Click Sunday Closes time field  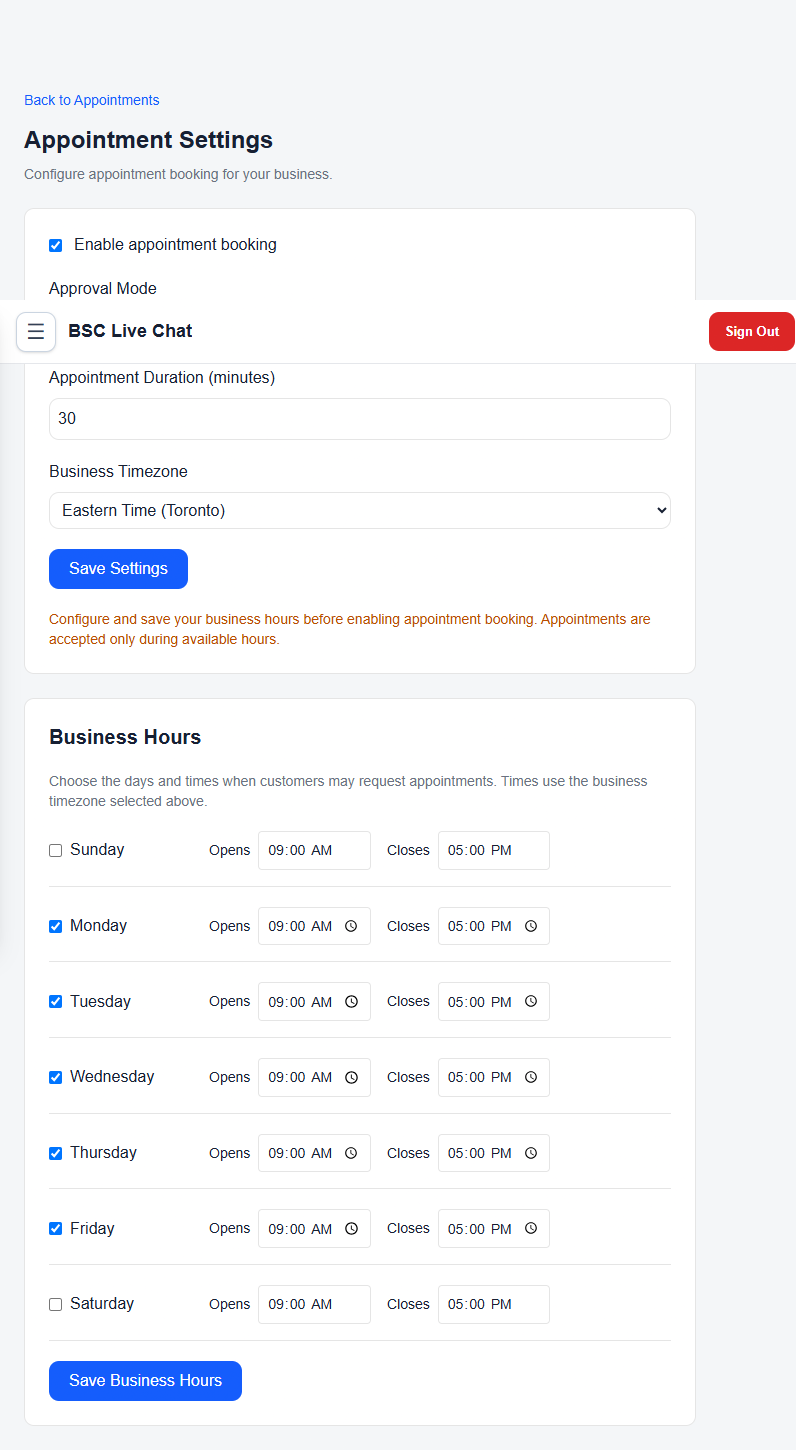(x=494, y=851)
